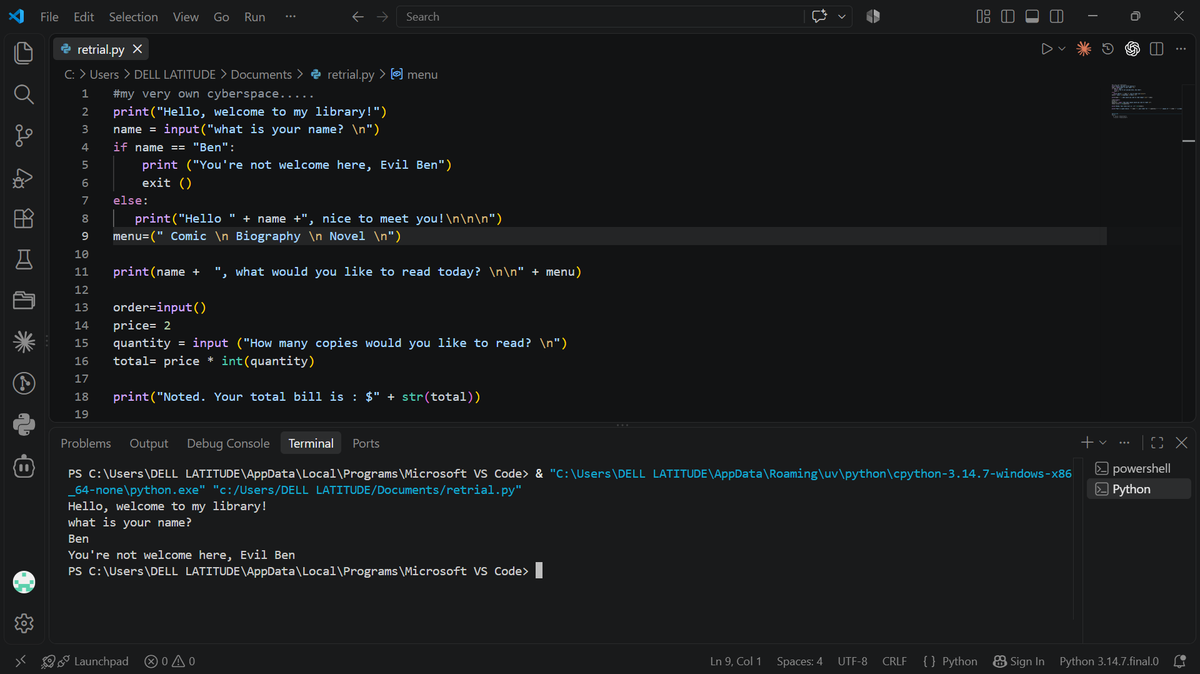Click the orange Claude icon in editor toolbar
This screenshot has width=1200, height=674.
(x=1084, y=49)
